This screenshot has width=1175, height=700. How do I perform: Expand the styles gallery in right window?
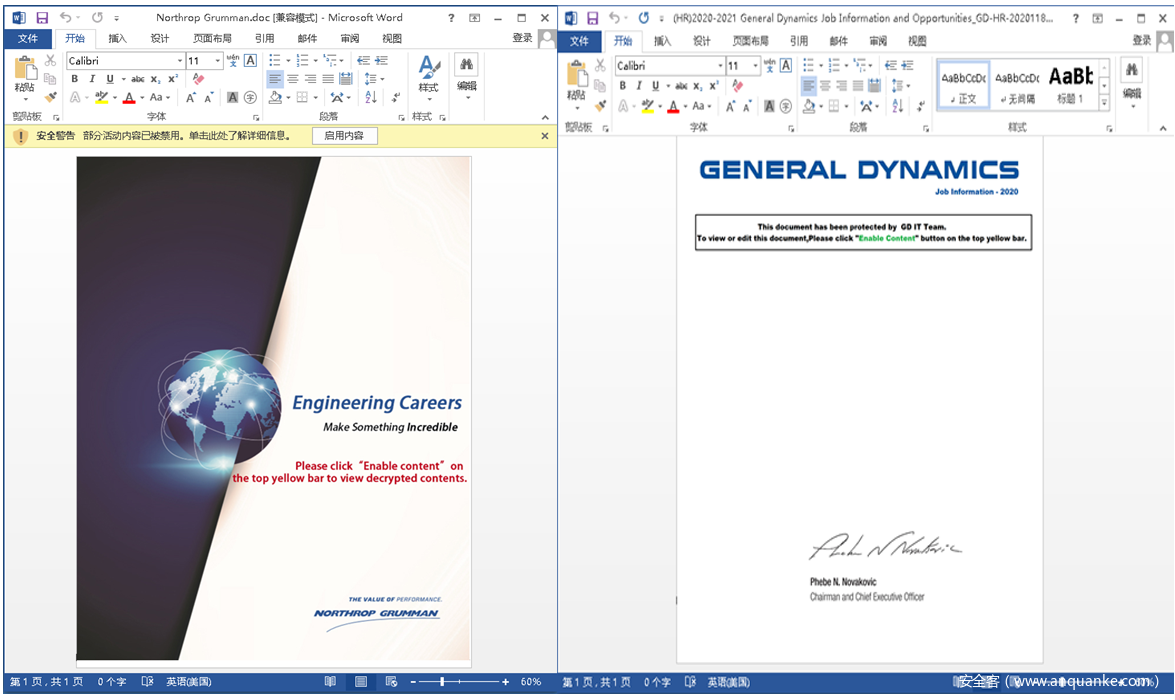pyautogui.click(x=1104, y=102)
